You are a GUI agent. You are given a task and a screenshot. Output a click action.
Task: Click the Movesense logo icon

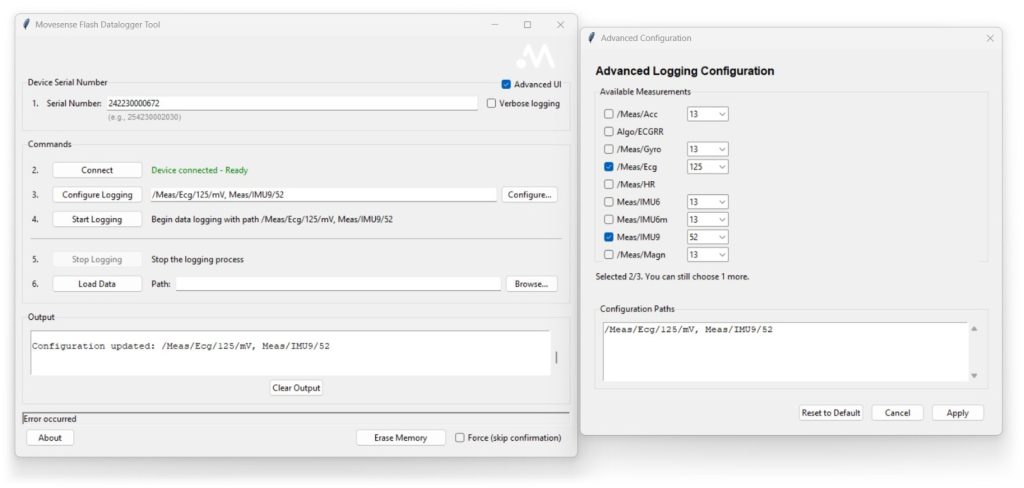tap(535, 57)
